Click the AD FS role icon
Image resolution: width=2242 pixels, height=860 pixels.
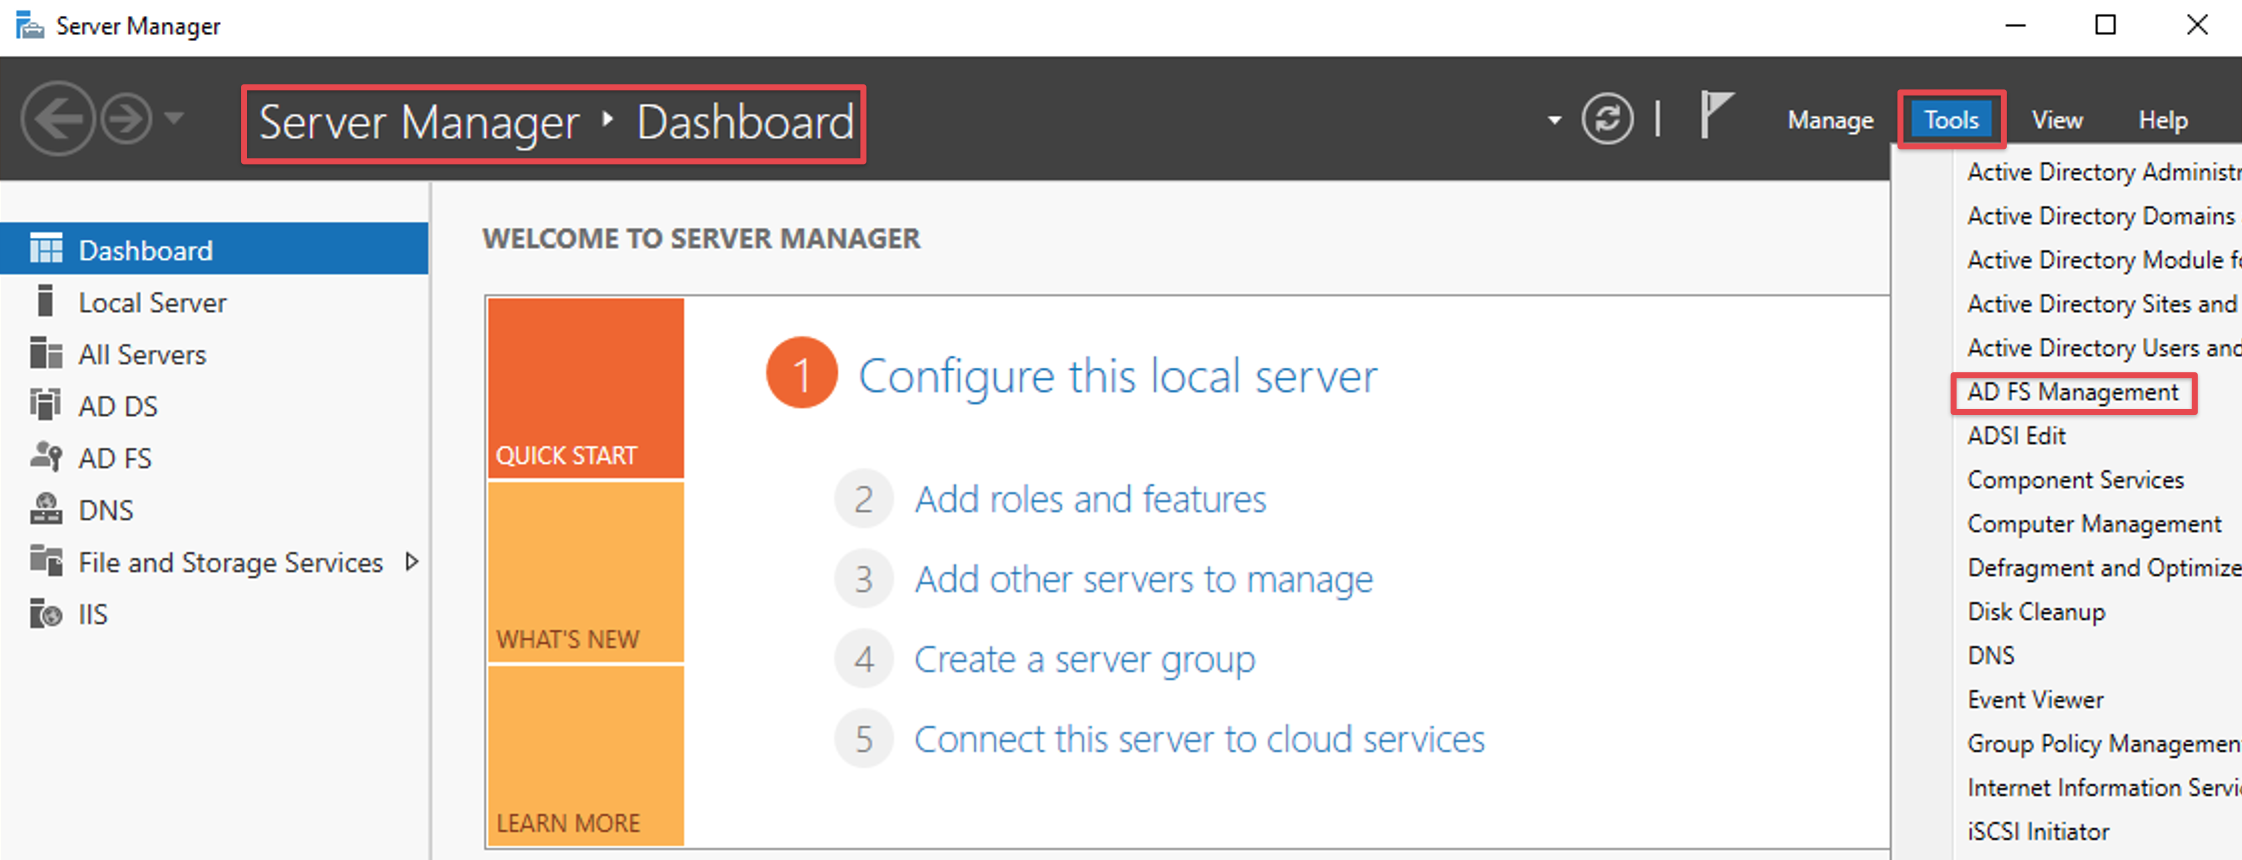tap(46, 457)
